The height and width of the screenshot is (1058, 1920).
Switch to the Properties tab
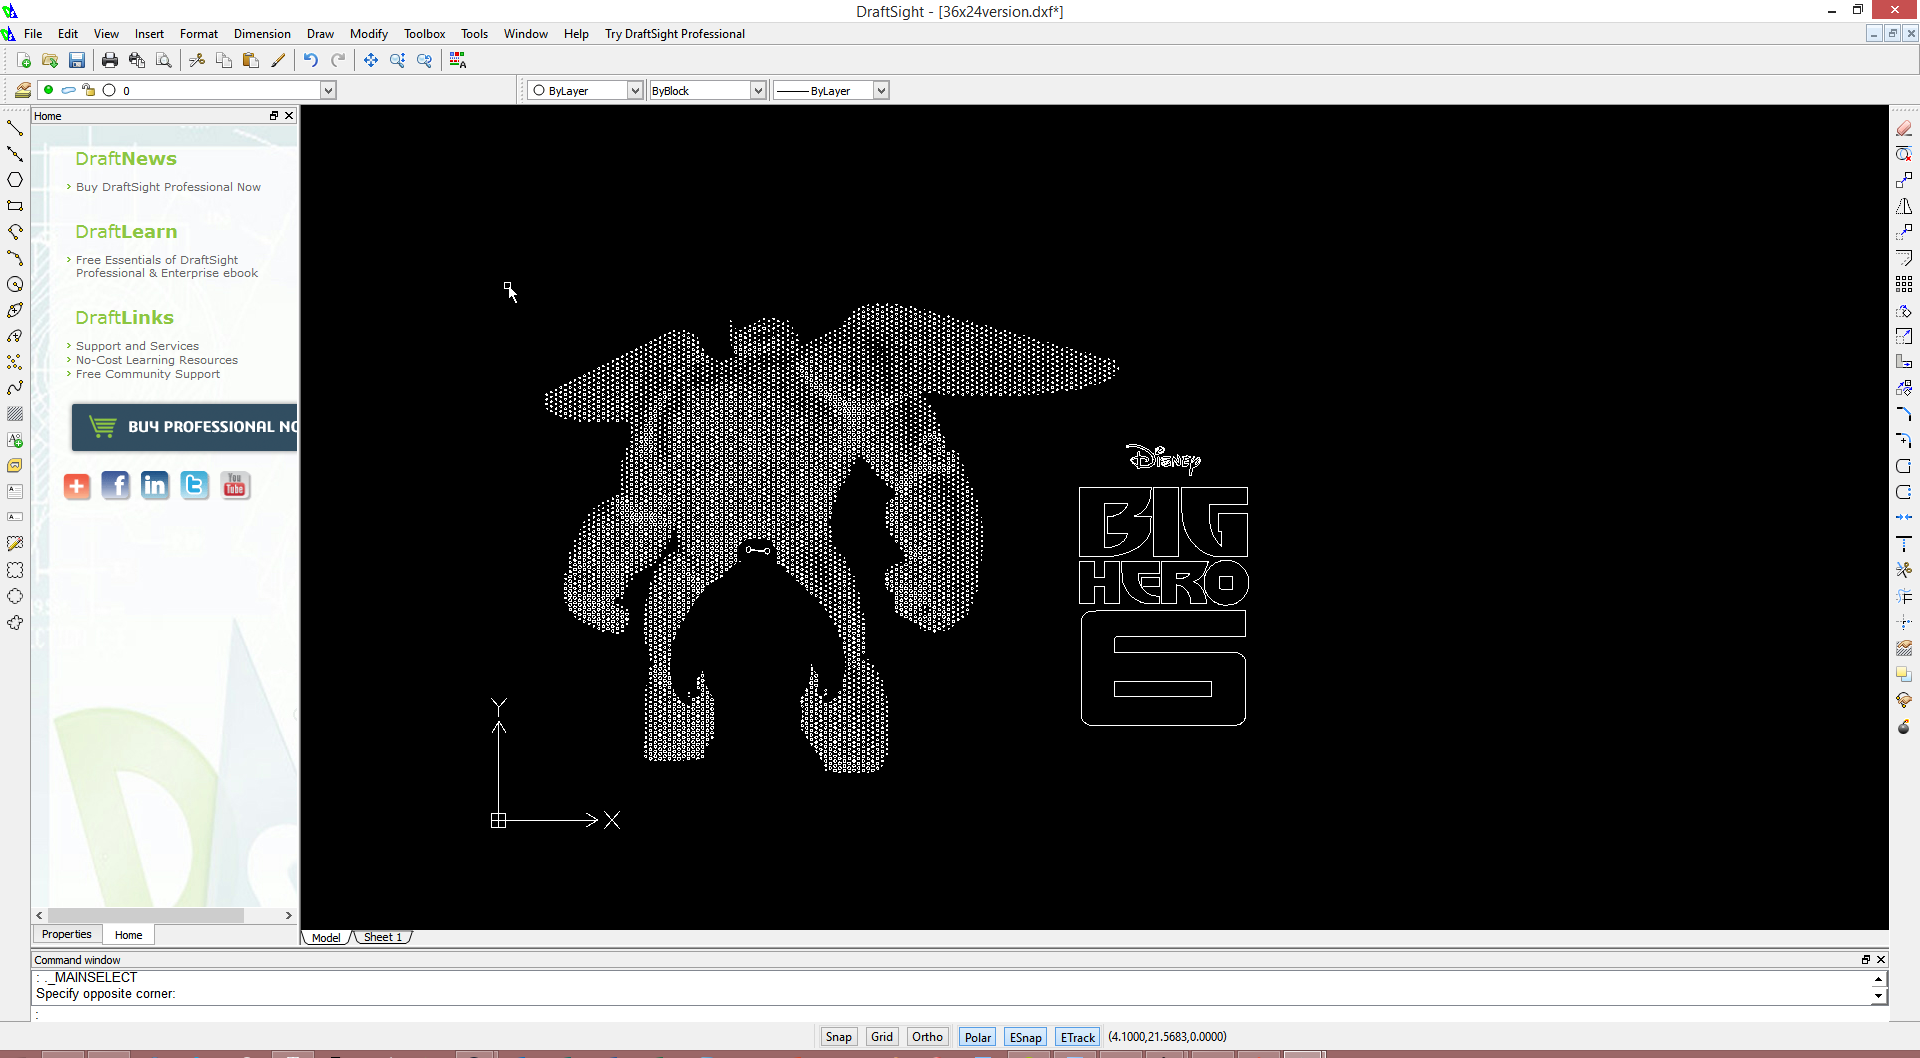pyautogui.click(x=67, y=934)
